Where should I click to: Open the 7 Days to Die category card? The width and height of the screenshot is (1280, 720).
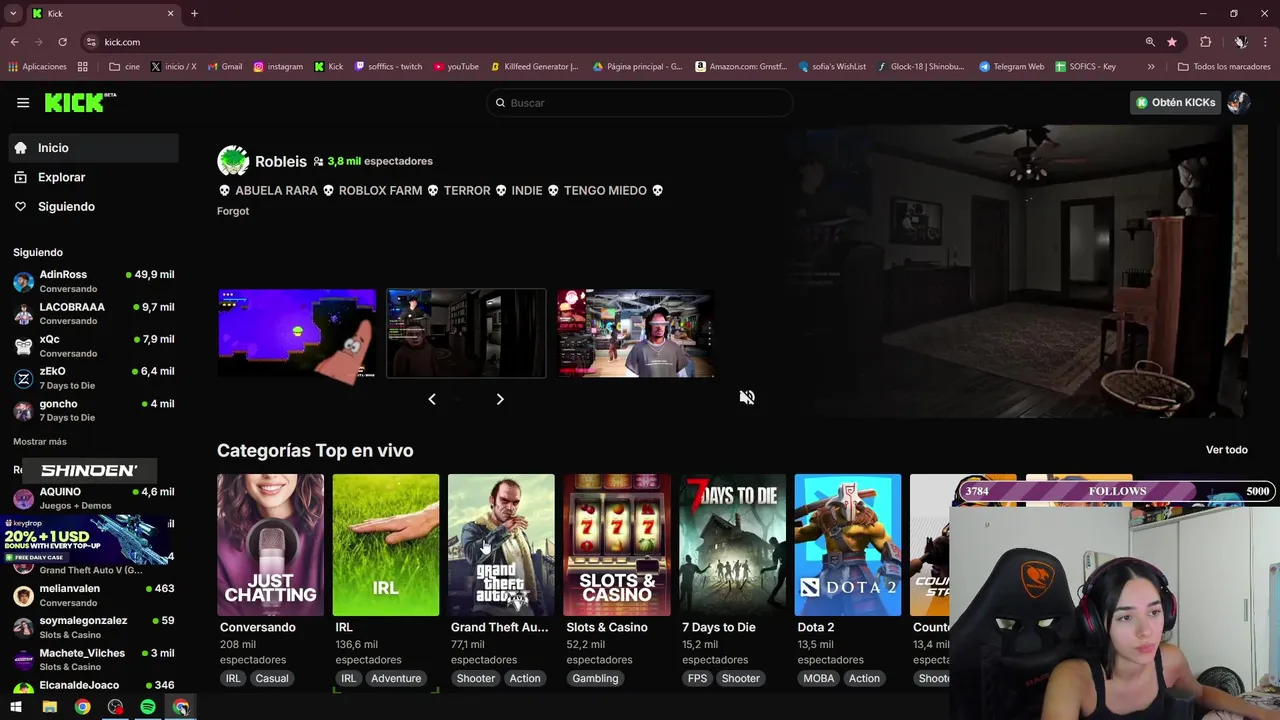point(732,545)
